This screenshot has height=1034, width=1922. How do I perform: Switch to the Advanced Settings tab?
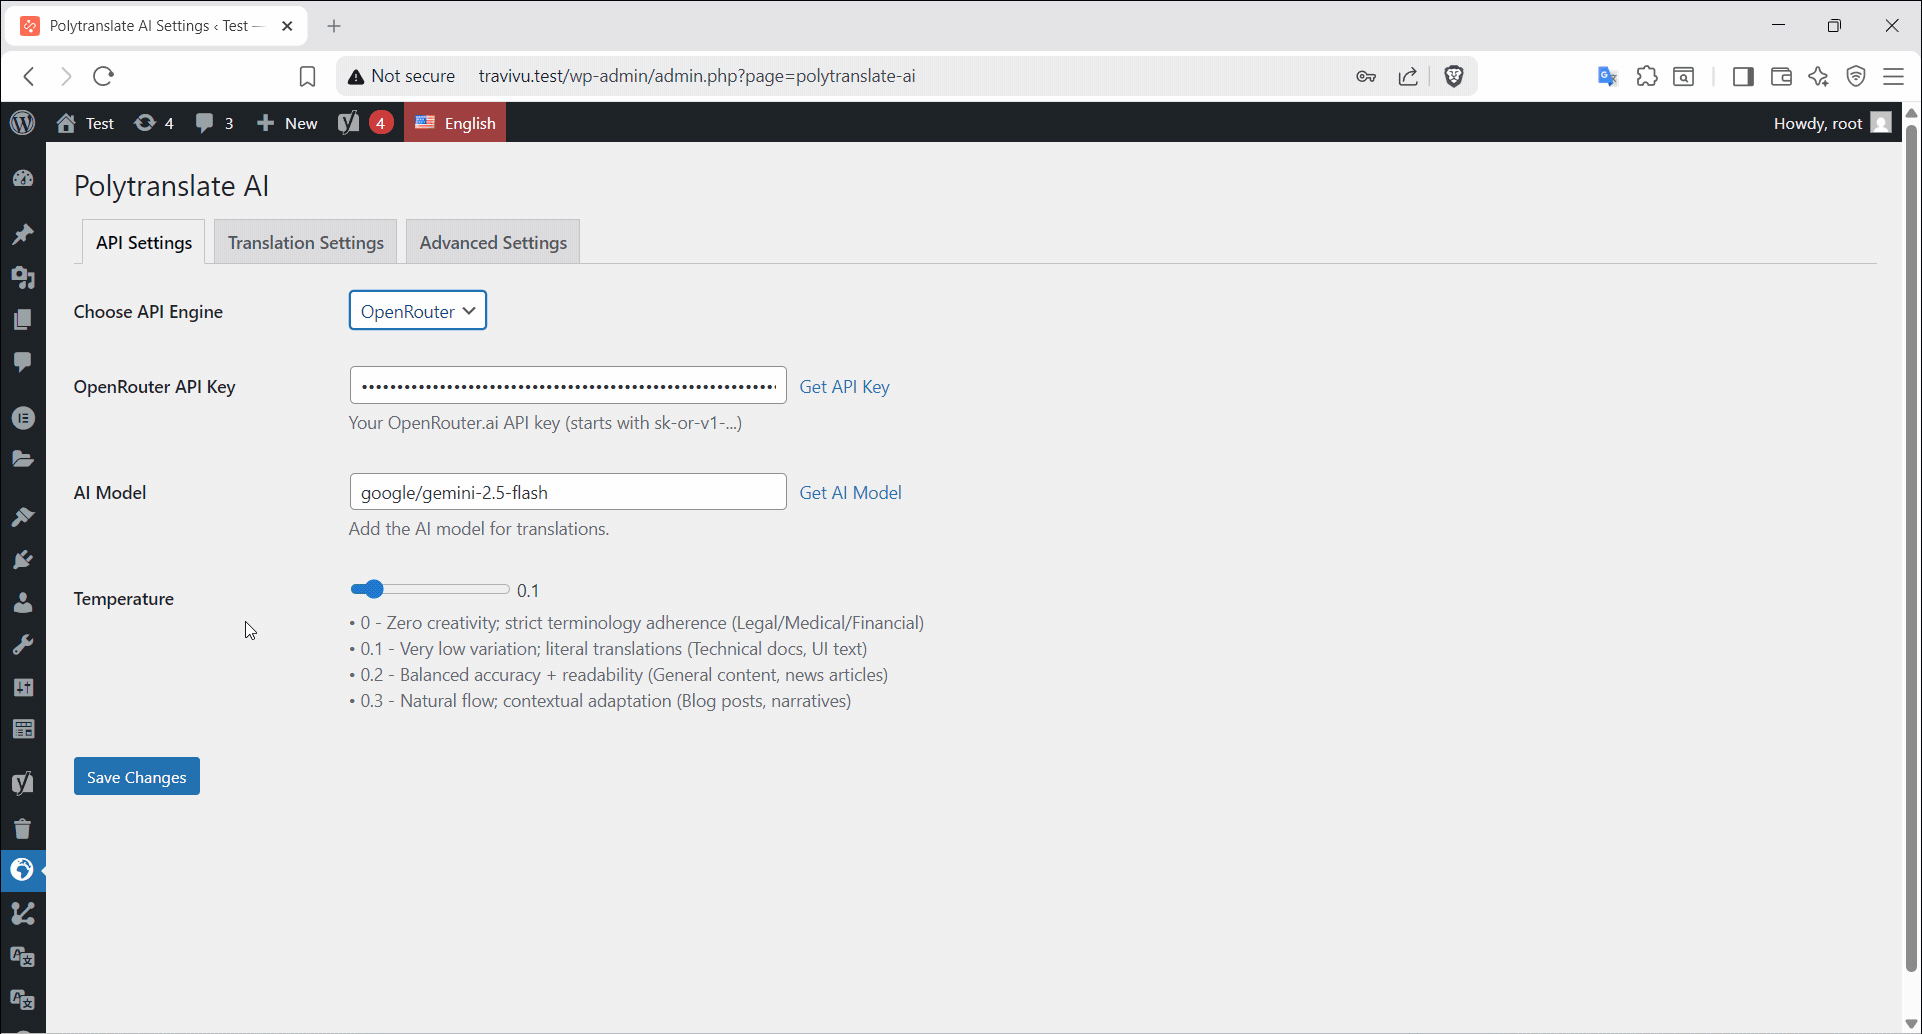pos(493,242)
